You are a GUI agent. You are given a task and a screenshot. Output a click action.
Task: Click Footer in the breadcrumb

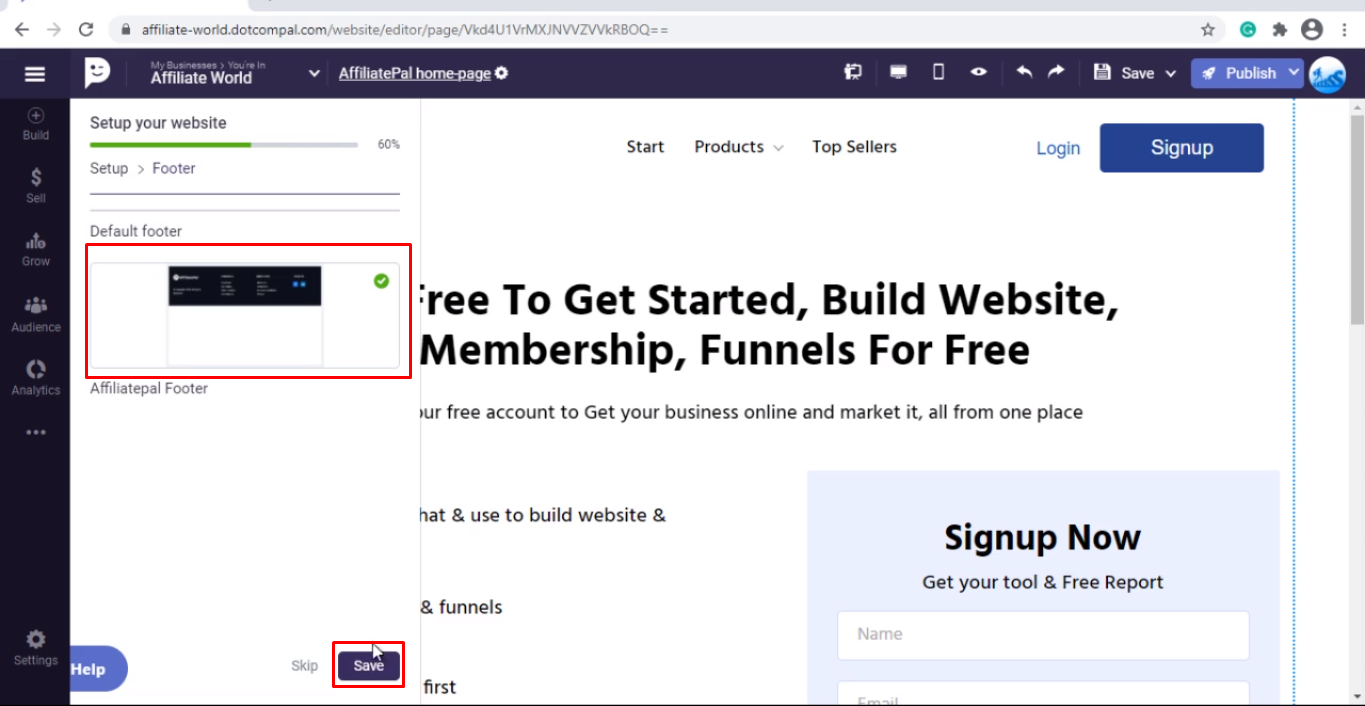pyautogui.click(x=174, y=168)
